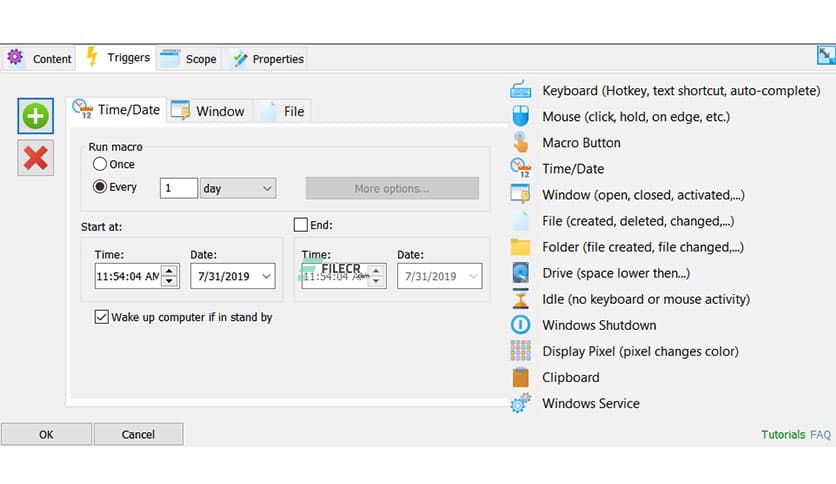Select the Windows Service gears icon
The image size is (836, 484).
520,403
